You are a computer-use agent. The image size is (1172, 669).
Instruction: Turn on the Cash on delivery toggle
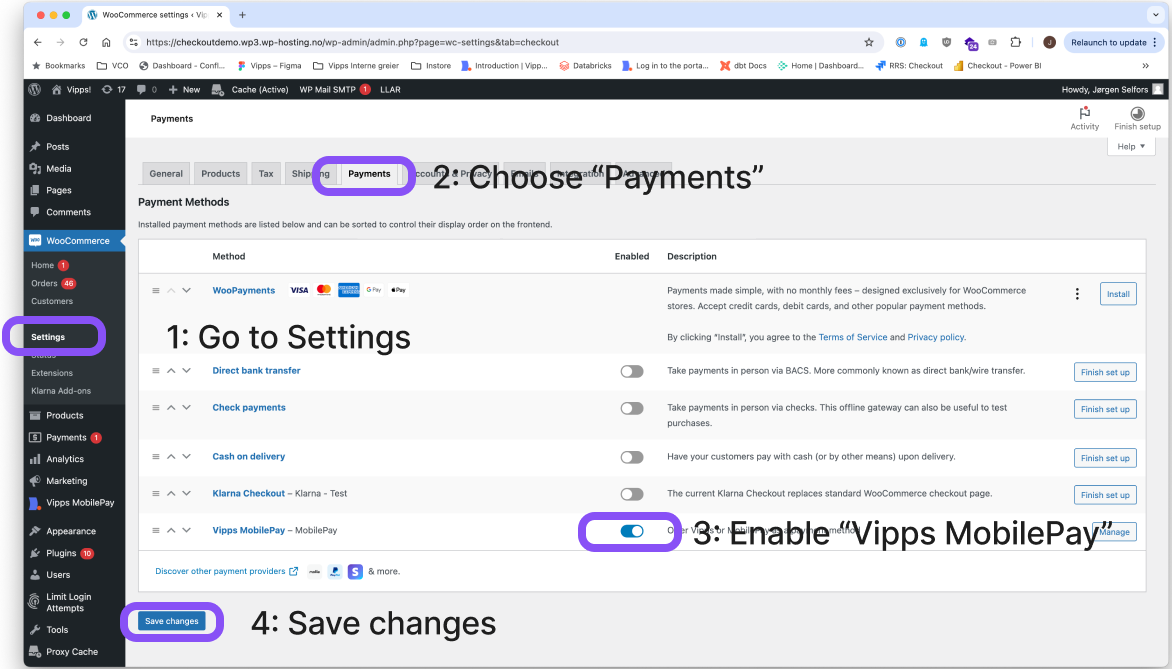click(632, 456)
